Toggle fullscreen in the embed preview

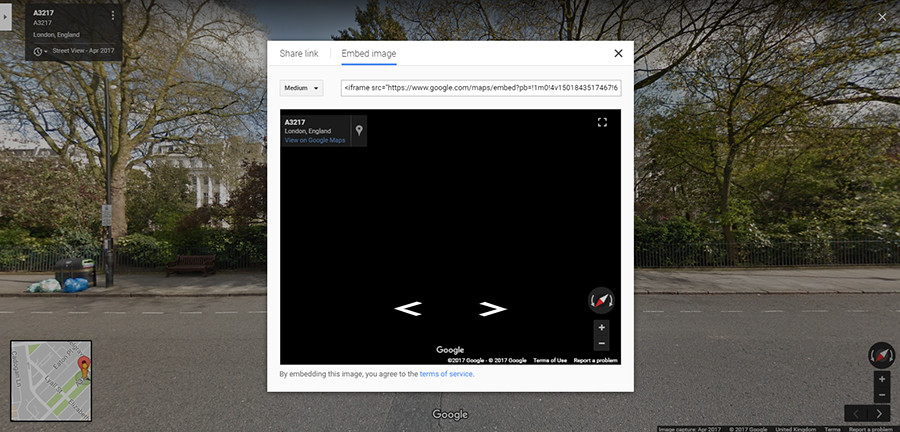tap(602, 122)
